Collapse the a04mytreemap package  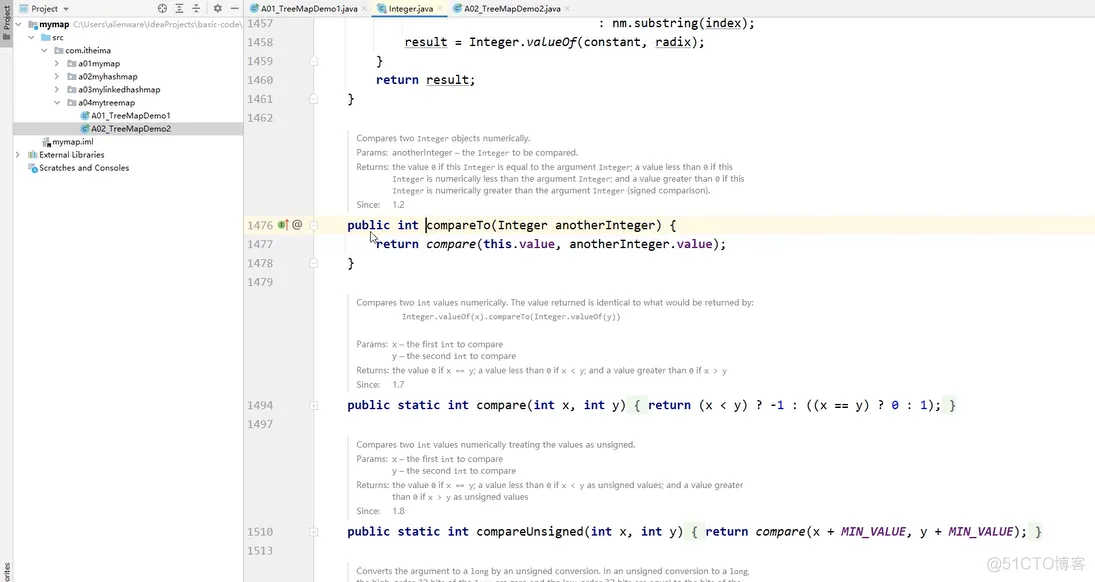click(x=57, y=103)
